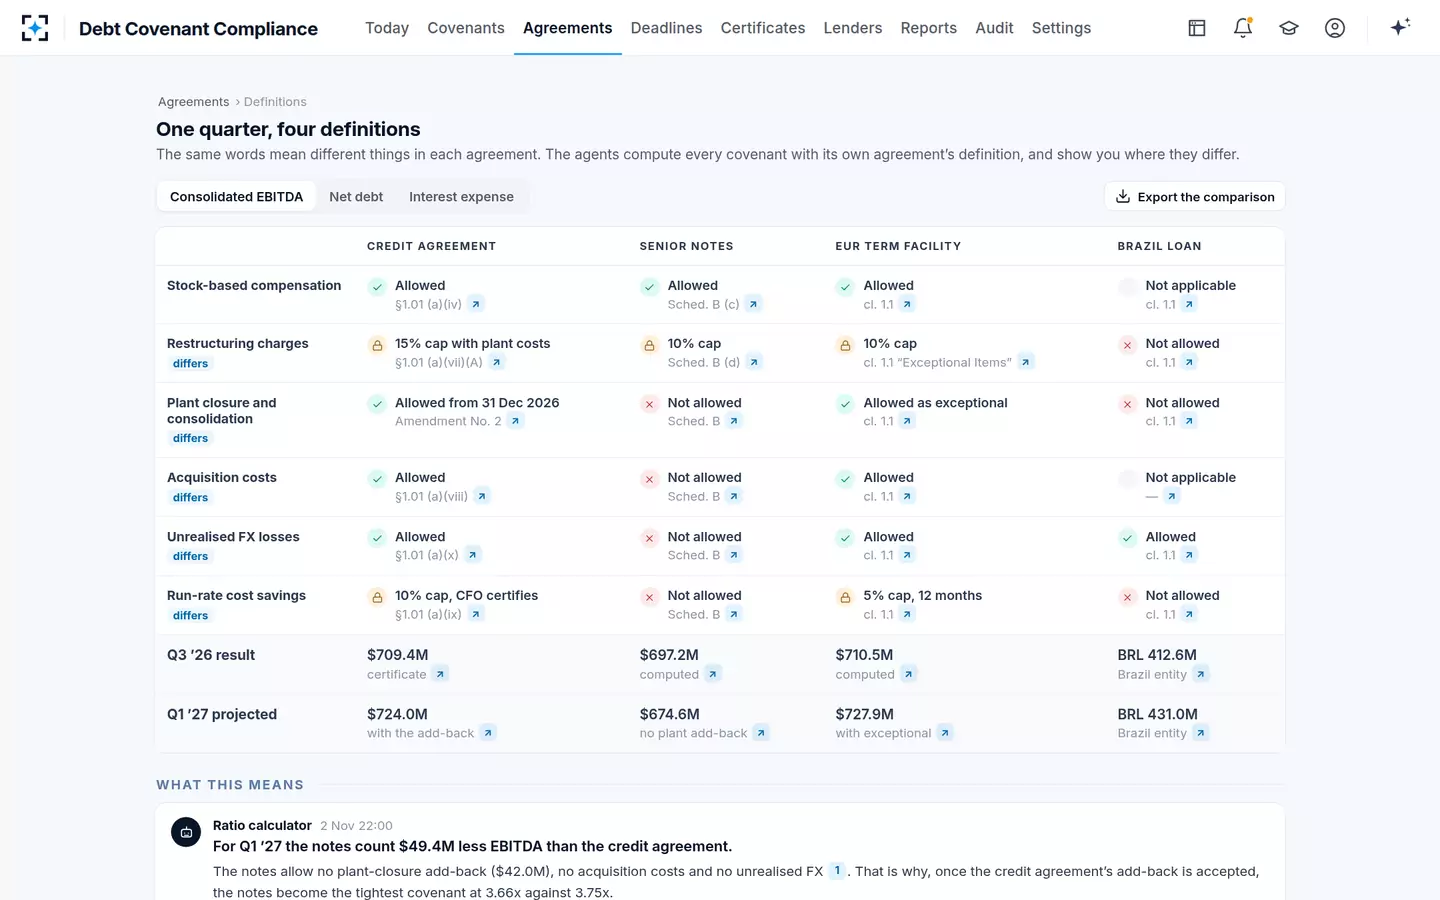1440x900 pixels.
Task: Open source link for §1.01 (a)(ix)
Action: (x=476, y=614)
